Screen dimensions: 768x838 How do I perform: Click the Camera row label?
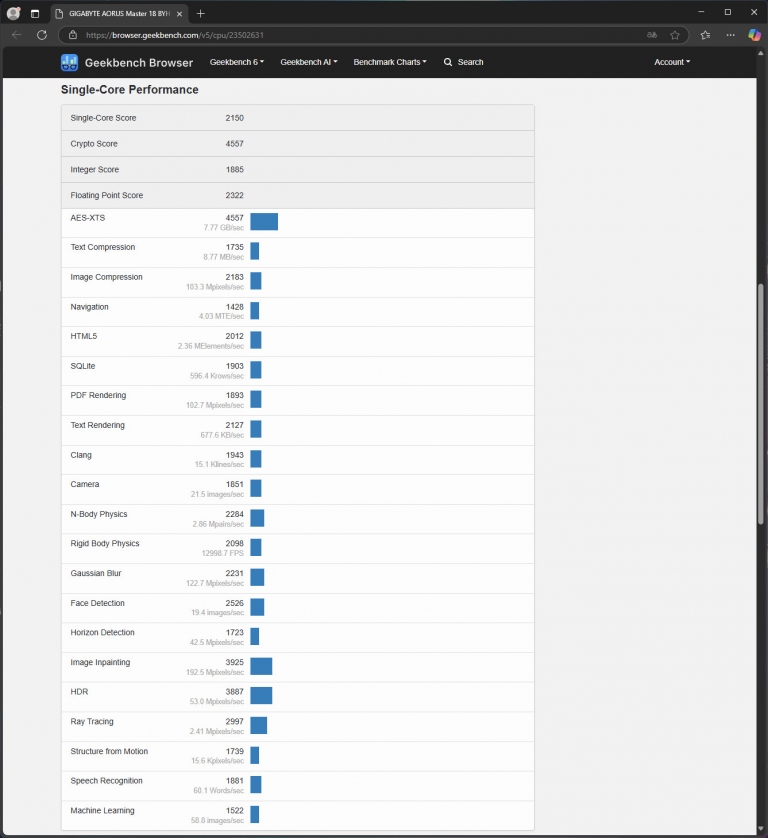(x=84, y=484)
